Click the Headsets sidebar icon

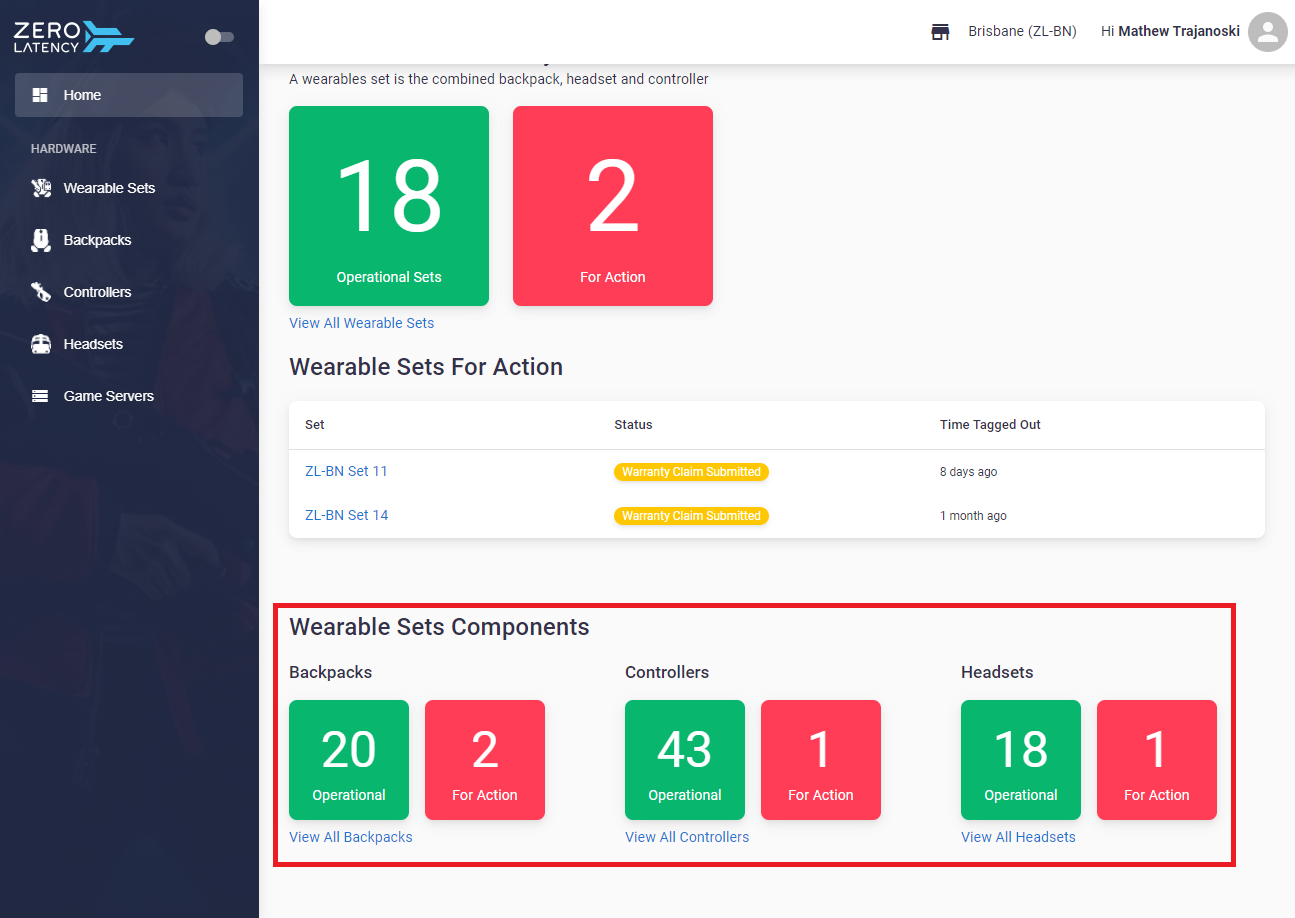coord(40,344)
